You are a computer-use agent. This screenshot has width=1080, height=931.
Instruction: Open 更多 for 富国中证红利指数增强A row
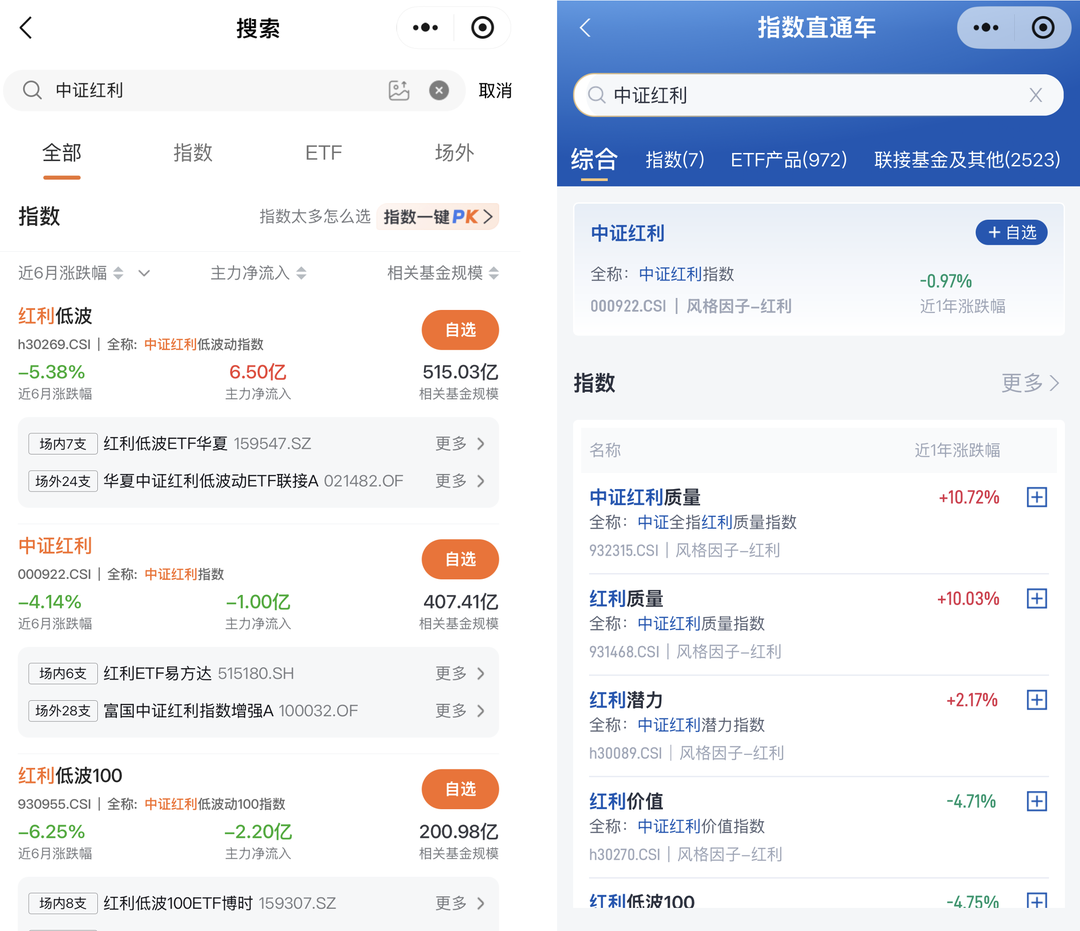(460, 710)
